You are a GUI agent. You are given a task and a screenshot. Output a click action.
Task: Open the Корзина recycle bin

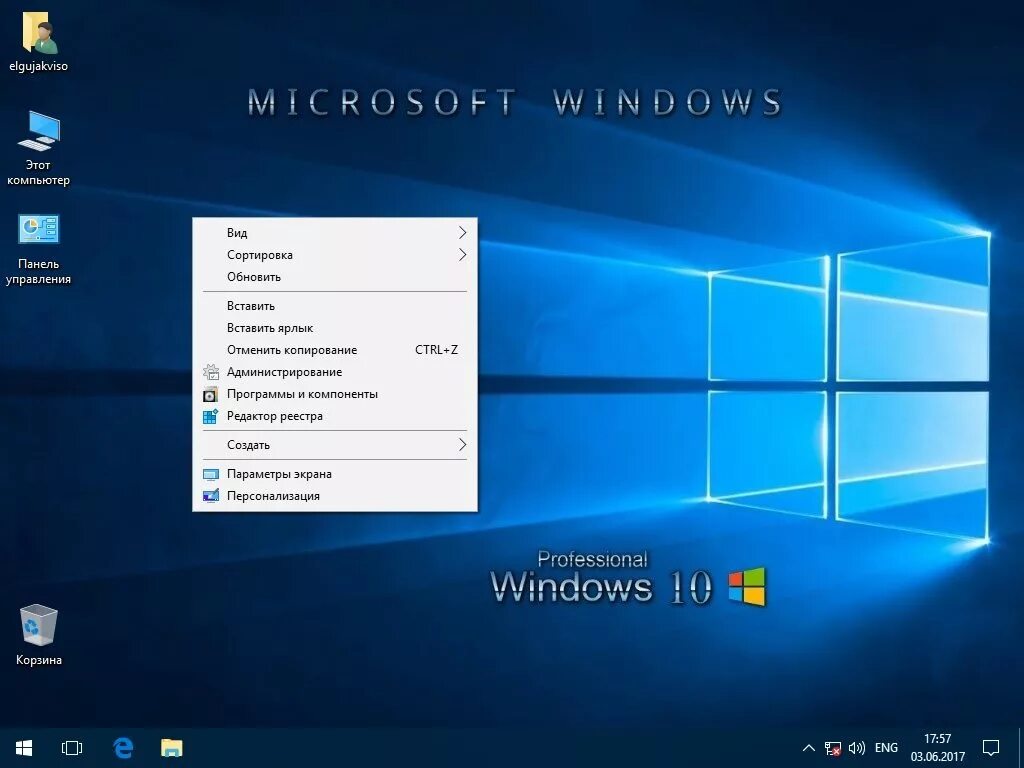point(37,630)
